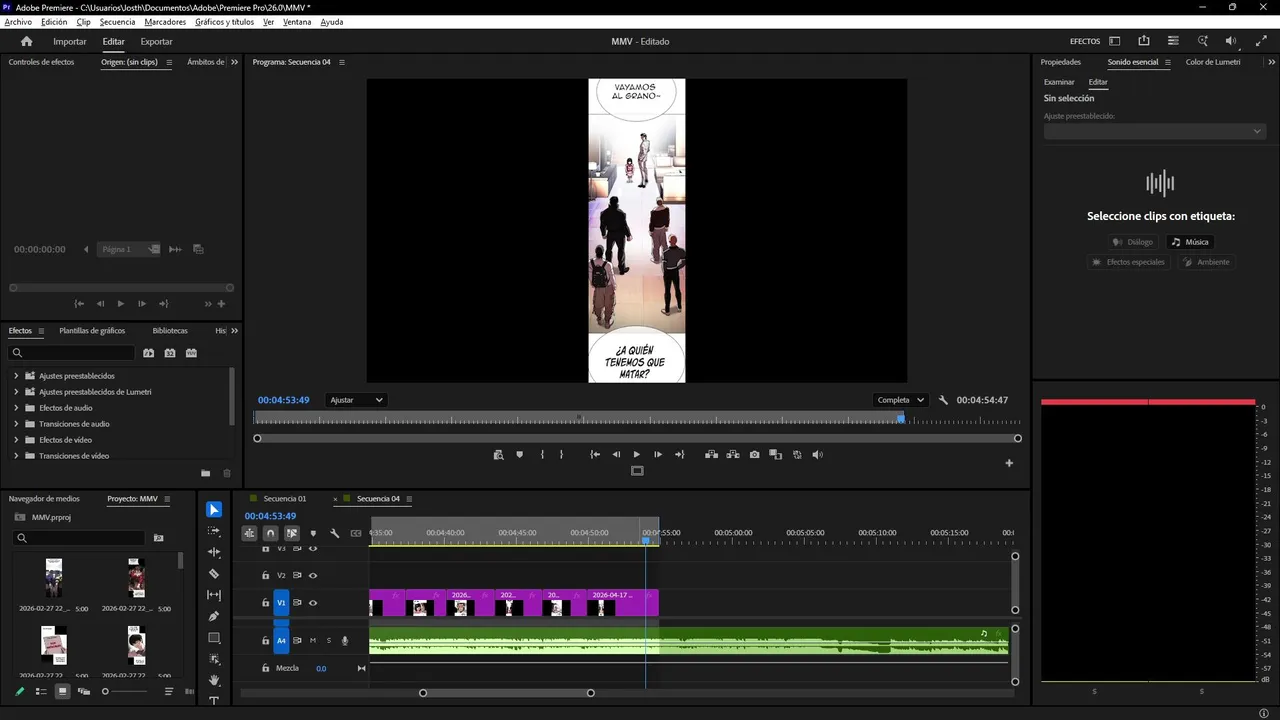The image size is (1280, 720).
Task: Select the Type text tool
Action: [x=214, y=701]
